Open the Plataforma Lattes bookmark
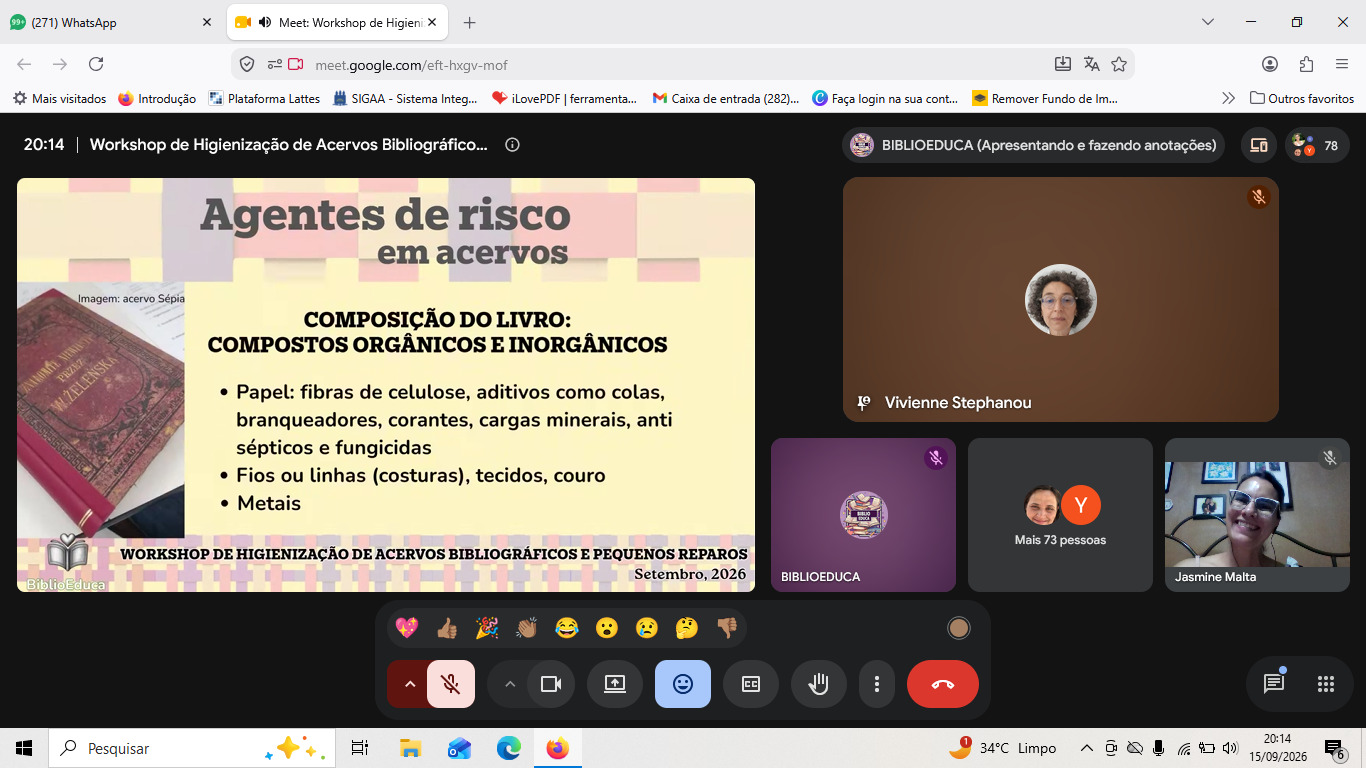This screenshot has height=768, width=1366. (264, 98)
